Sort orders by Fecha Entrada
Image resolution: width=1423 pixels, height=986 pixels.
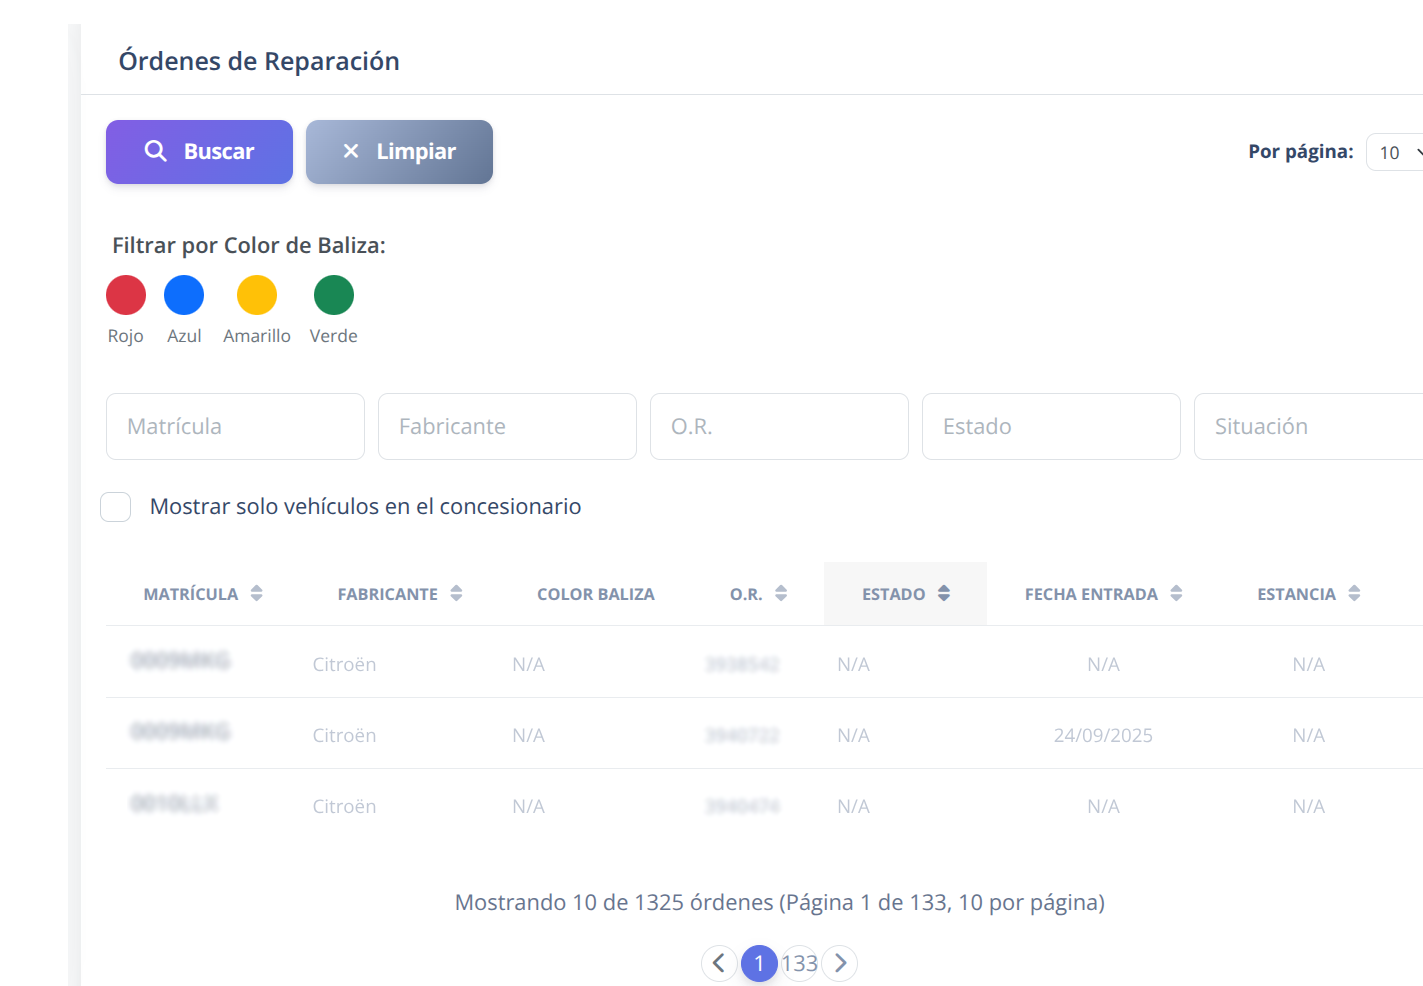tap(1178, 592)
